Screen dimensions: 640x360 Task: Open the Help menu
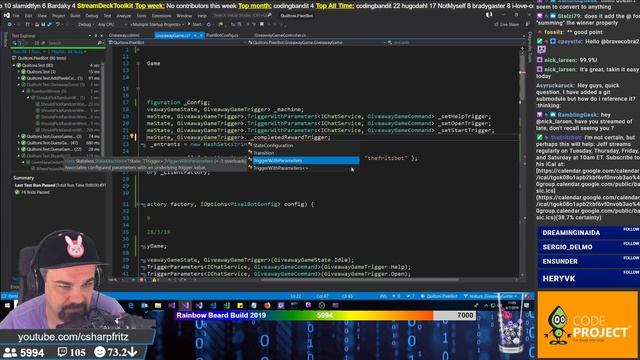tap(202, 16)
